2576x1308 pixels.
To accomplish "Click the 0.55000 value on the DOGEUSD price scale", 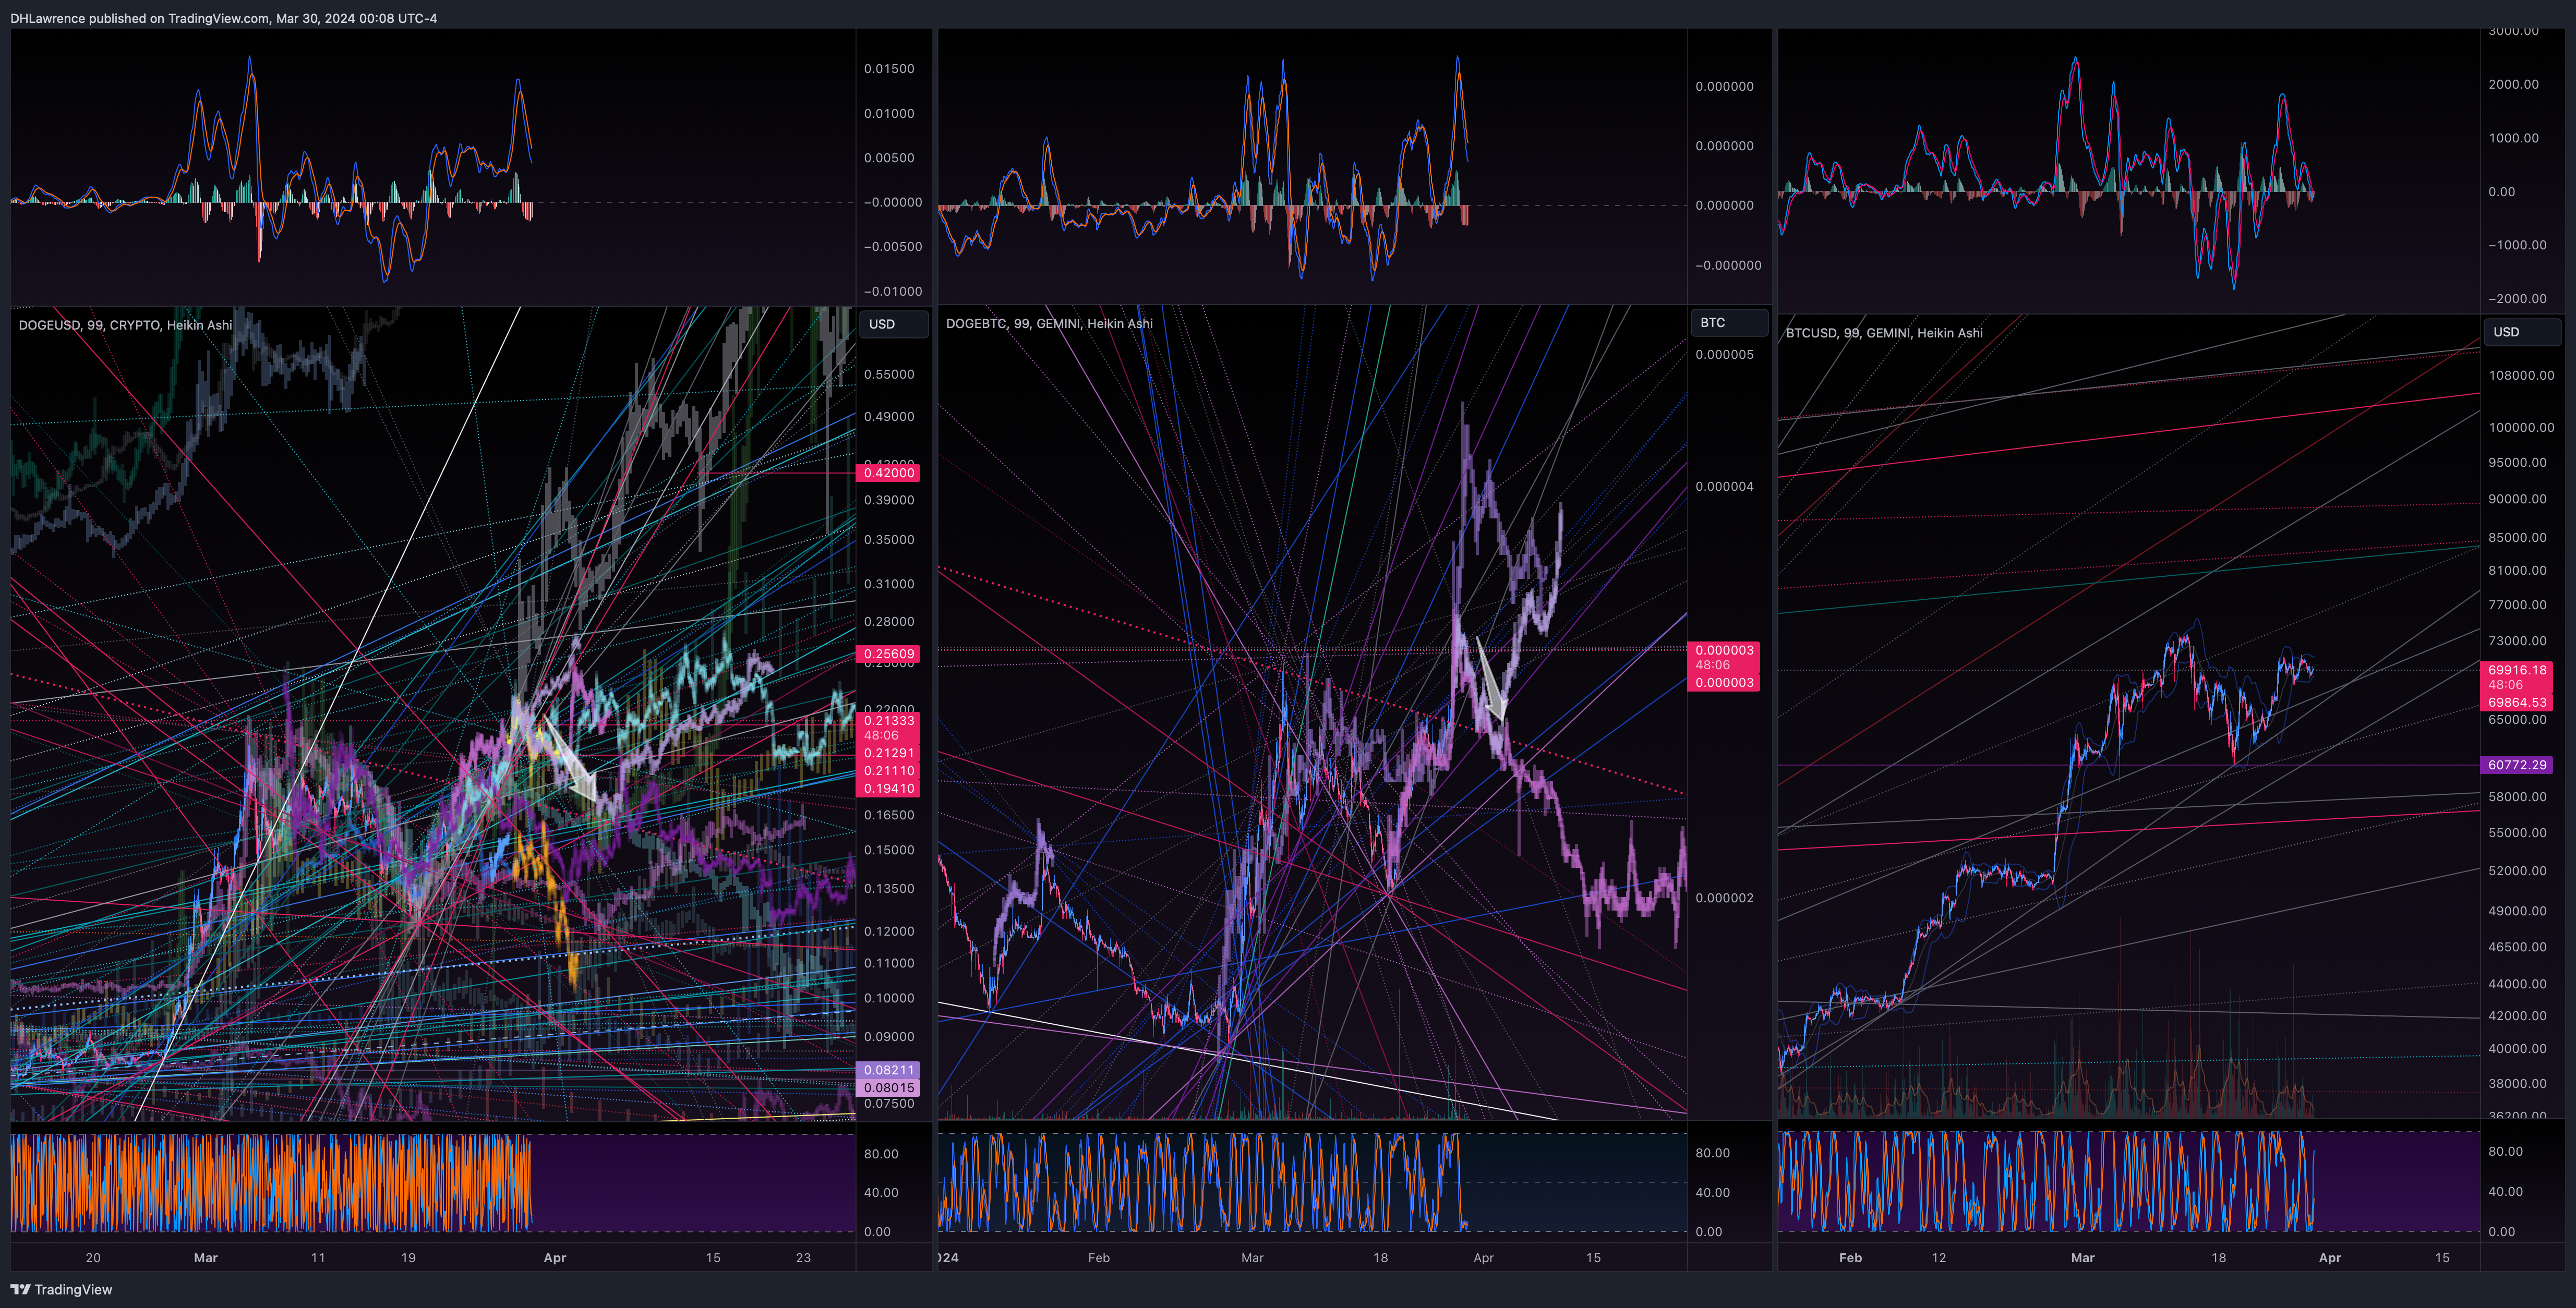I will click(x=889, y=375).
